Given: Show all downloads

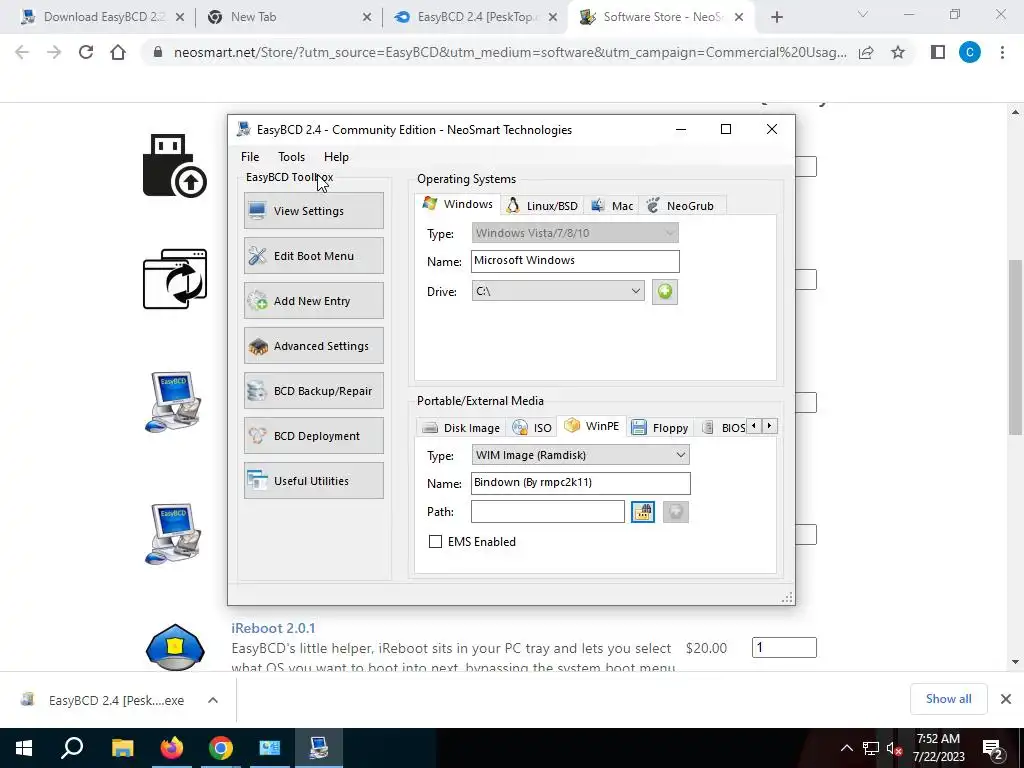Looking at the screenshot, I should [948, 699].
